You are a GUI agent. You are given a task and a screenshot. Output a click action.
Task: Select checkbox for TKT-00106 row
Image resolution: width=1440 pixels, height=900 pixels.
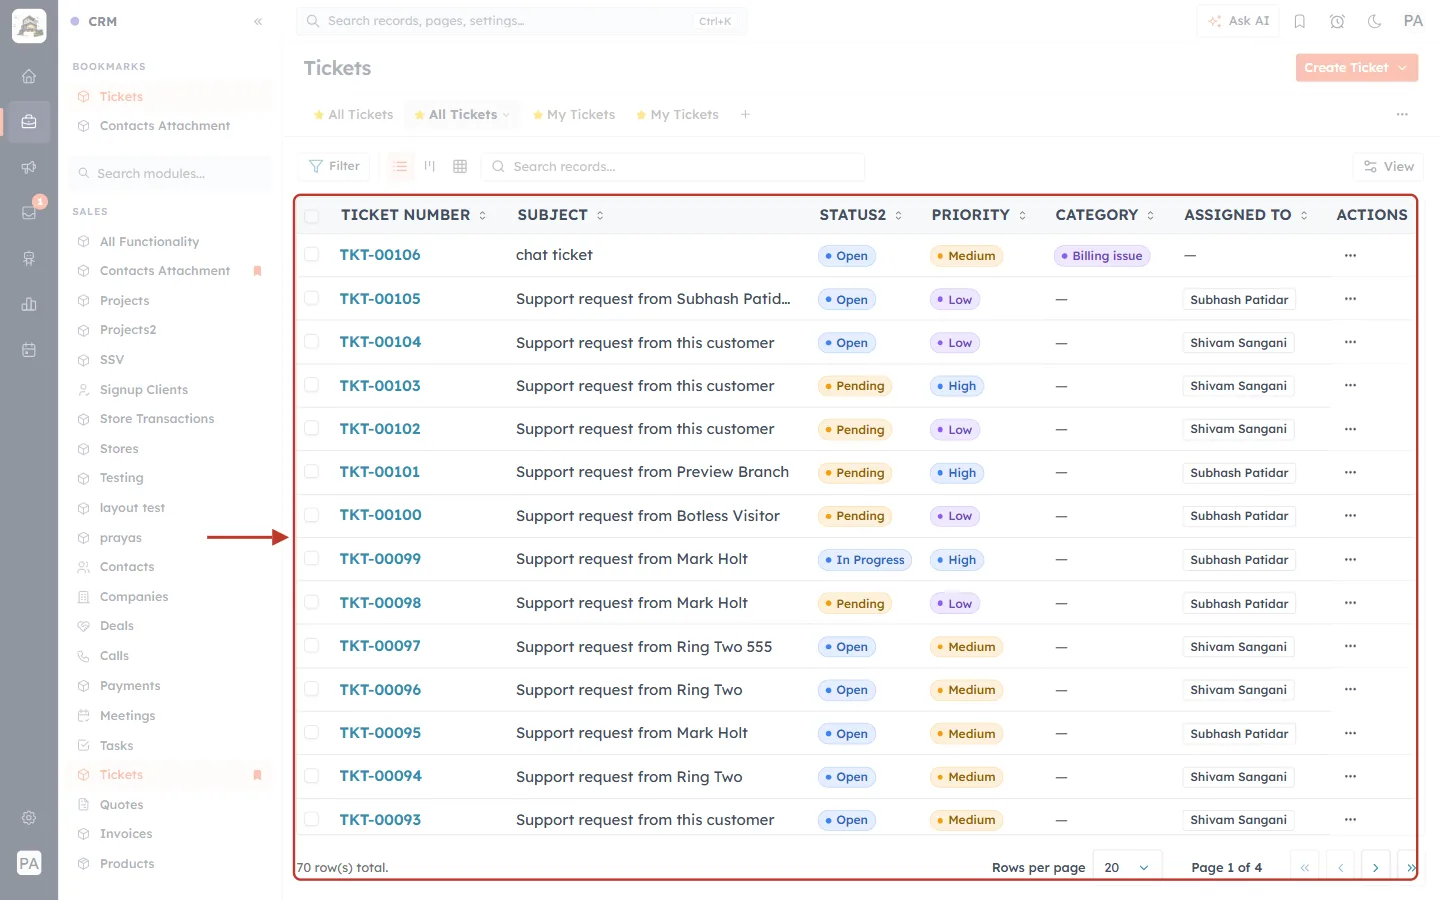[x=311, y=255]
